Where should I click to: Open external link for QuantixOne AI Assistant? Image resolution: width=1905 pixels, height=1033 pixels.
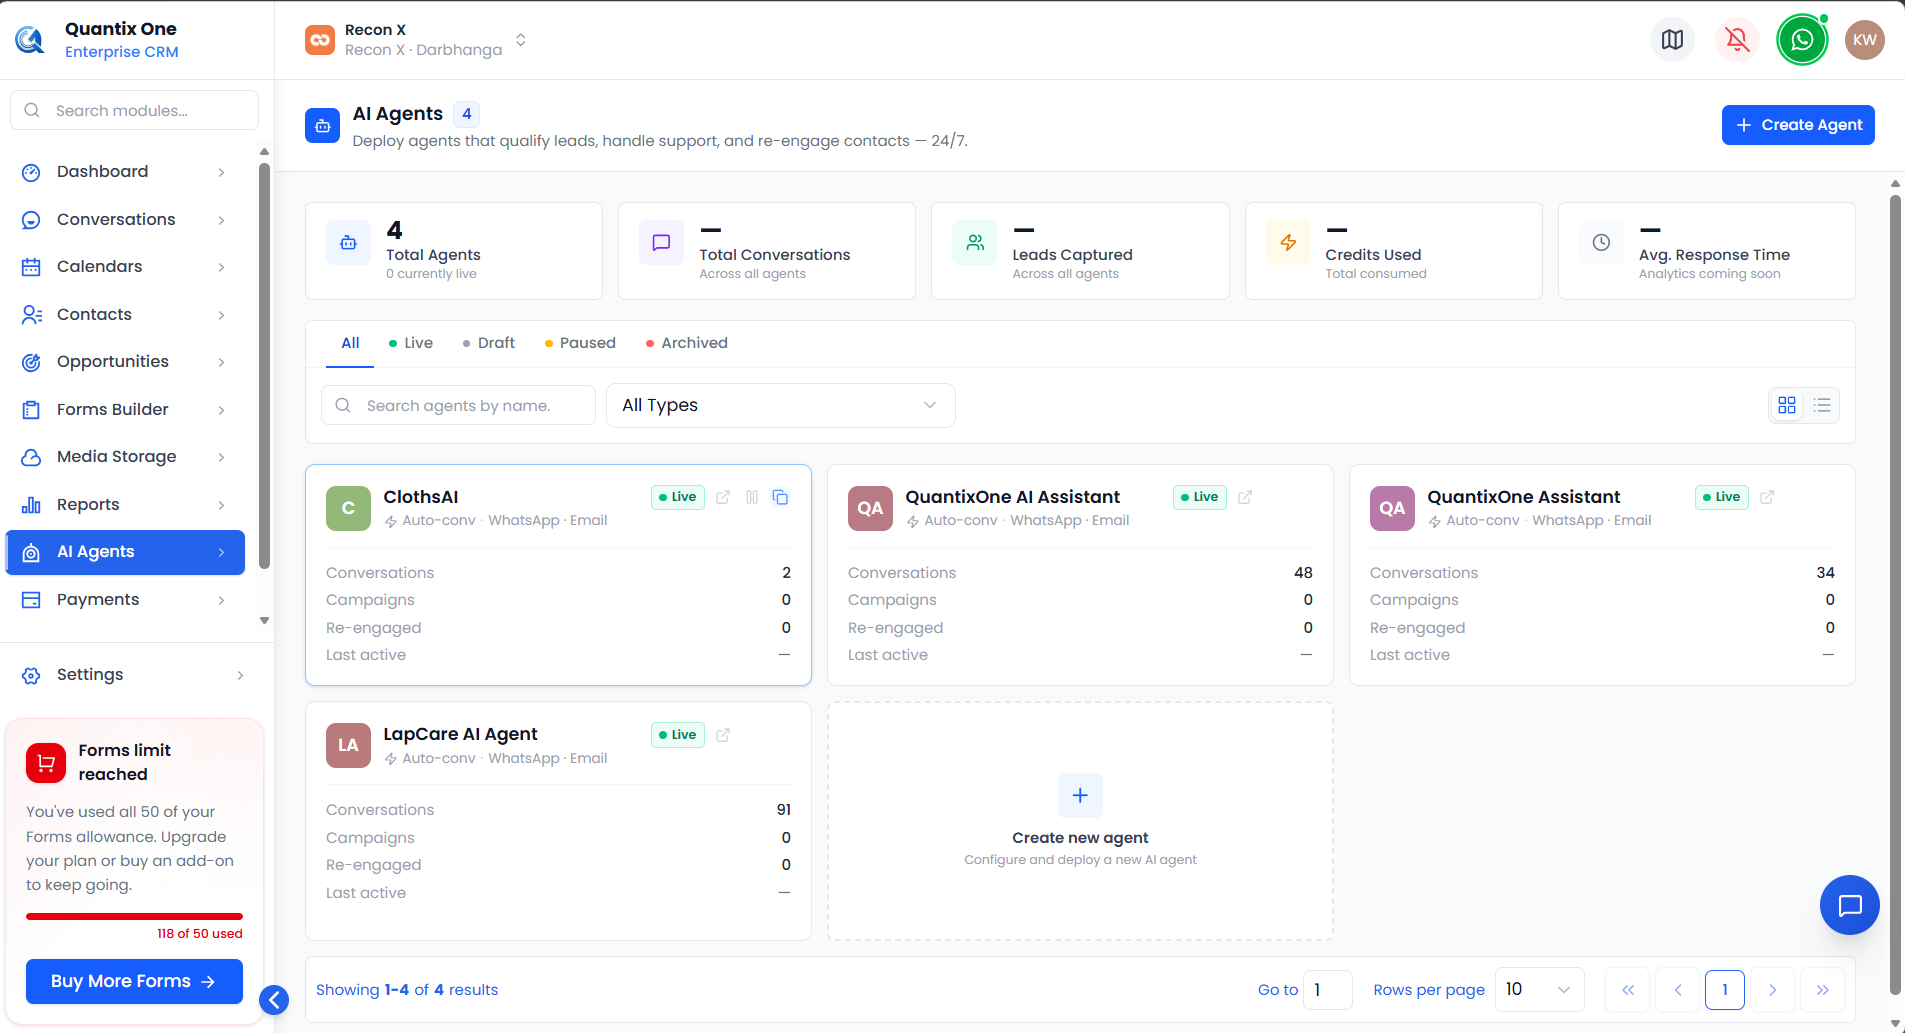click(x=1245, y=497)
